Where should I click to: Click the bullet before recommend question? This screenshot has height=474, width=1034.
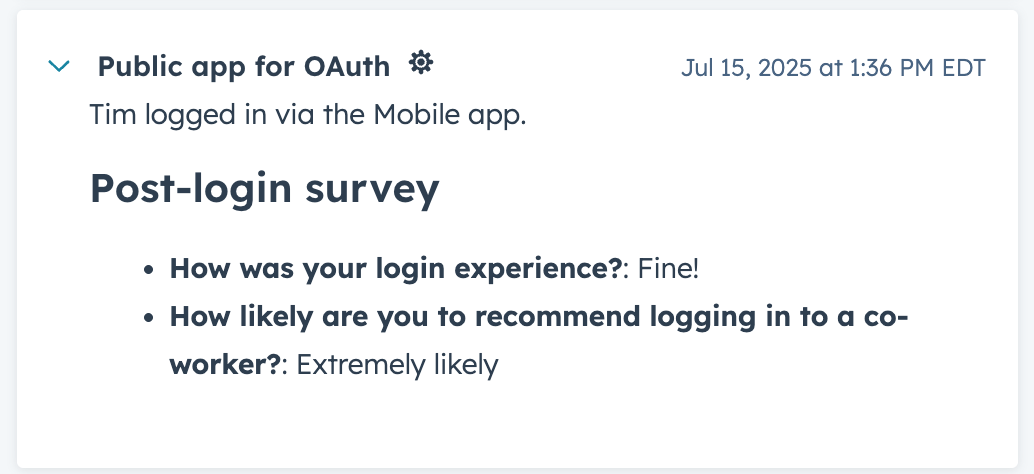[149, 318]
